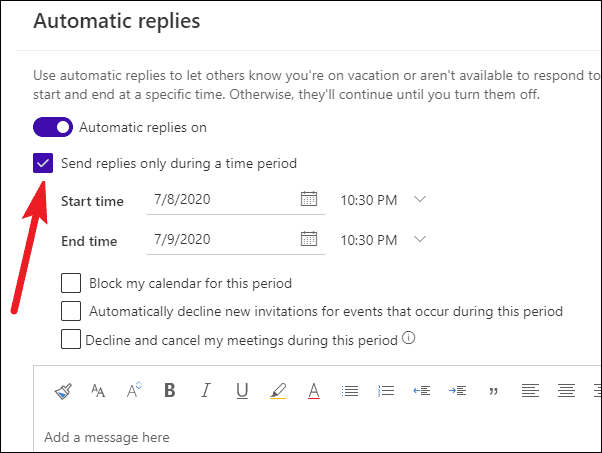Image resolution: width=602 pixels, height=453 pixels.
Task: Apply quote formatting
Action: point(493,391)
